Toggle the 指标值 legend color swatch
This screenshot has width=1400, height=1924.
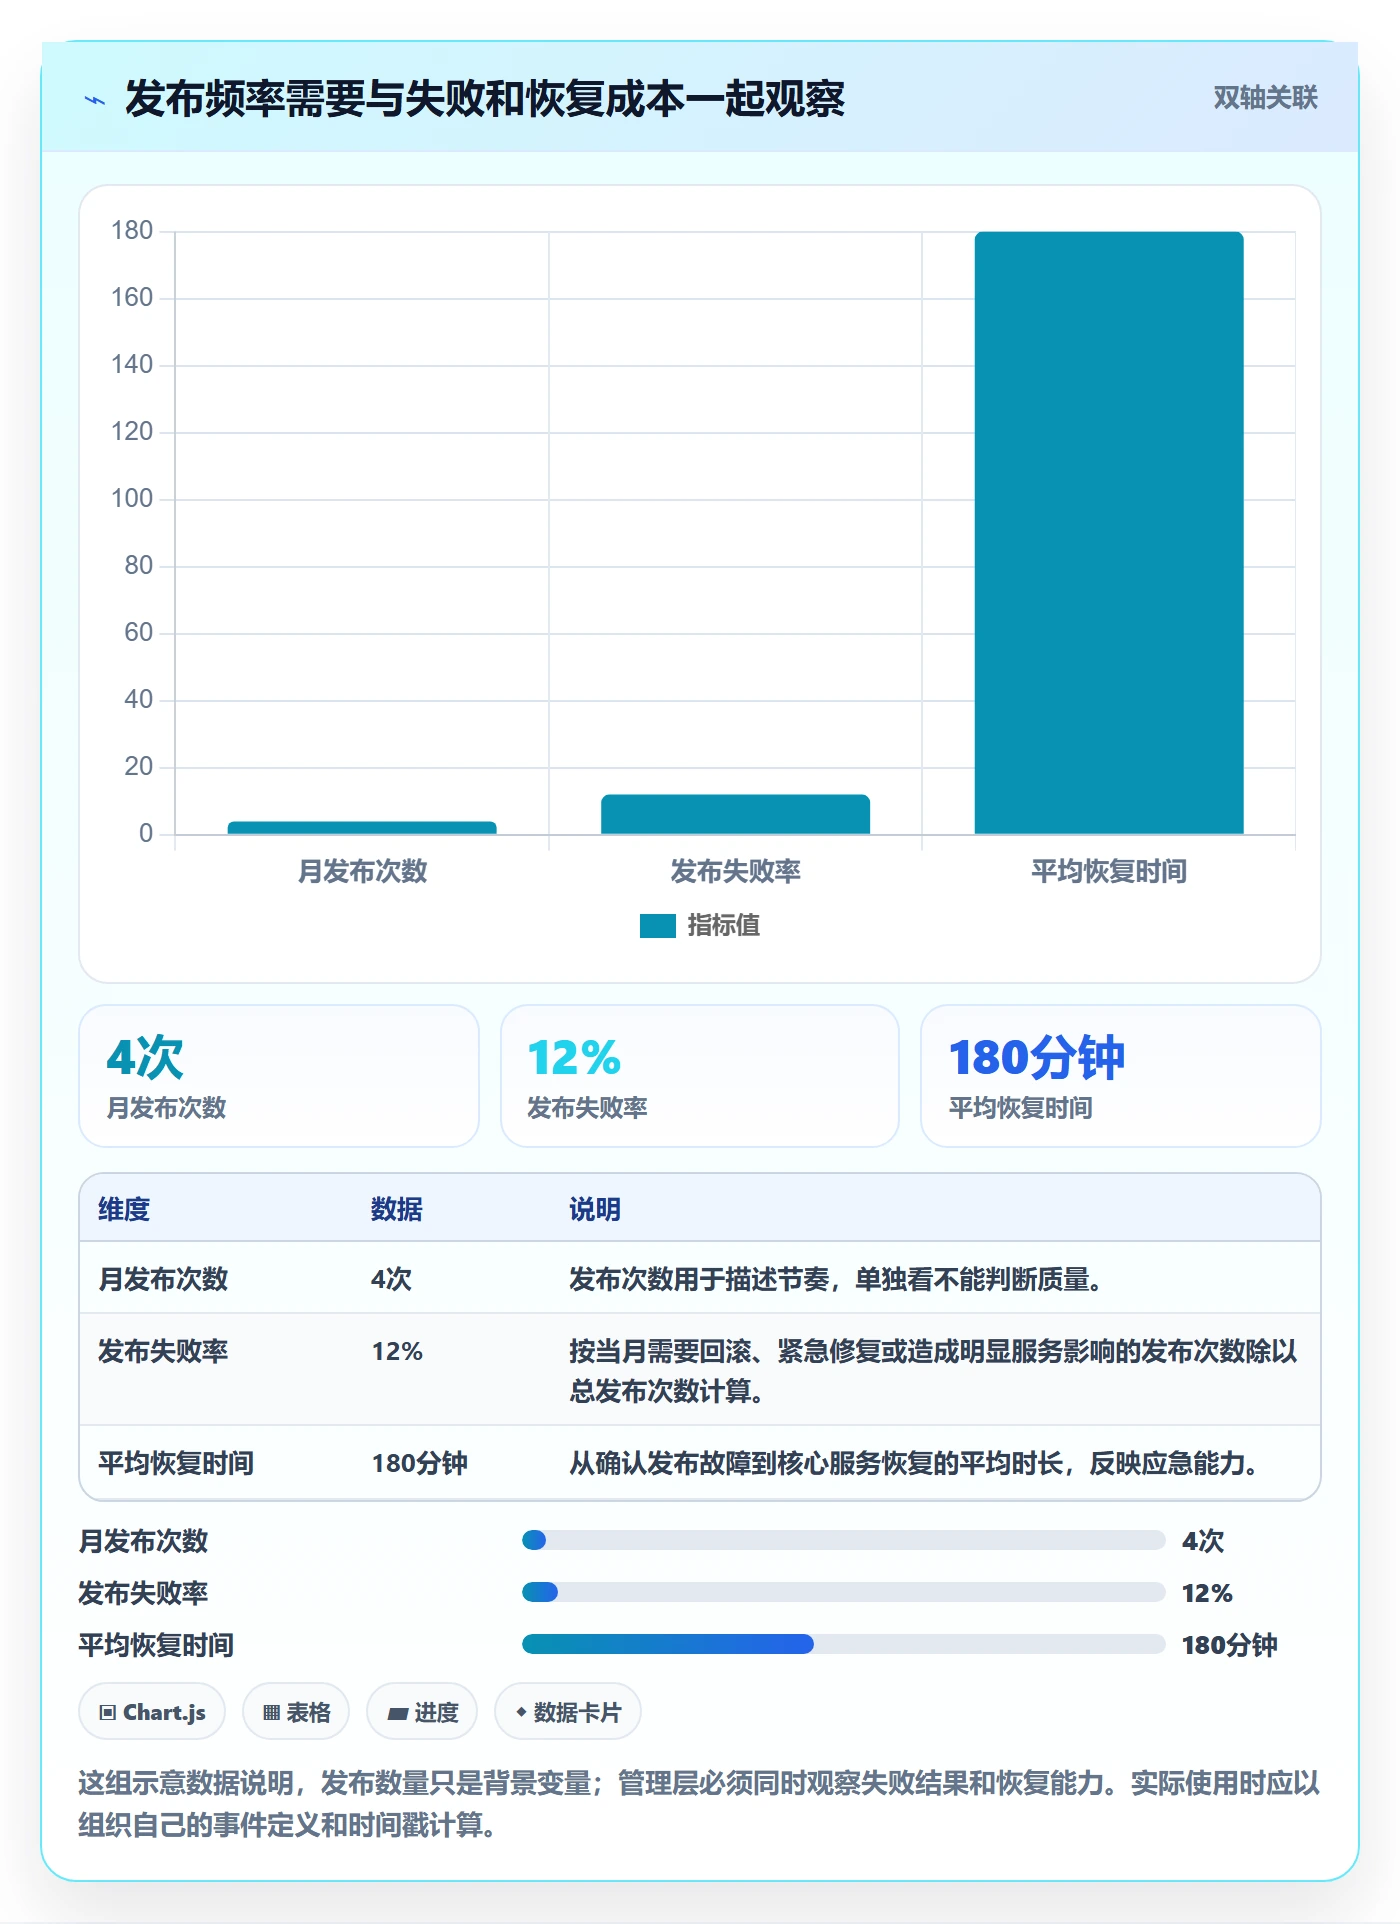tap(658, 926)
